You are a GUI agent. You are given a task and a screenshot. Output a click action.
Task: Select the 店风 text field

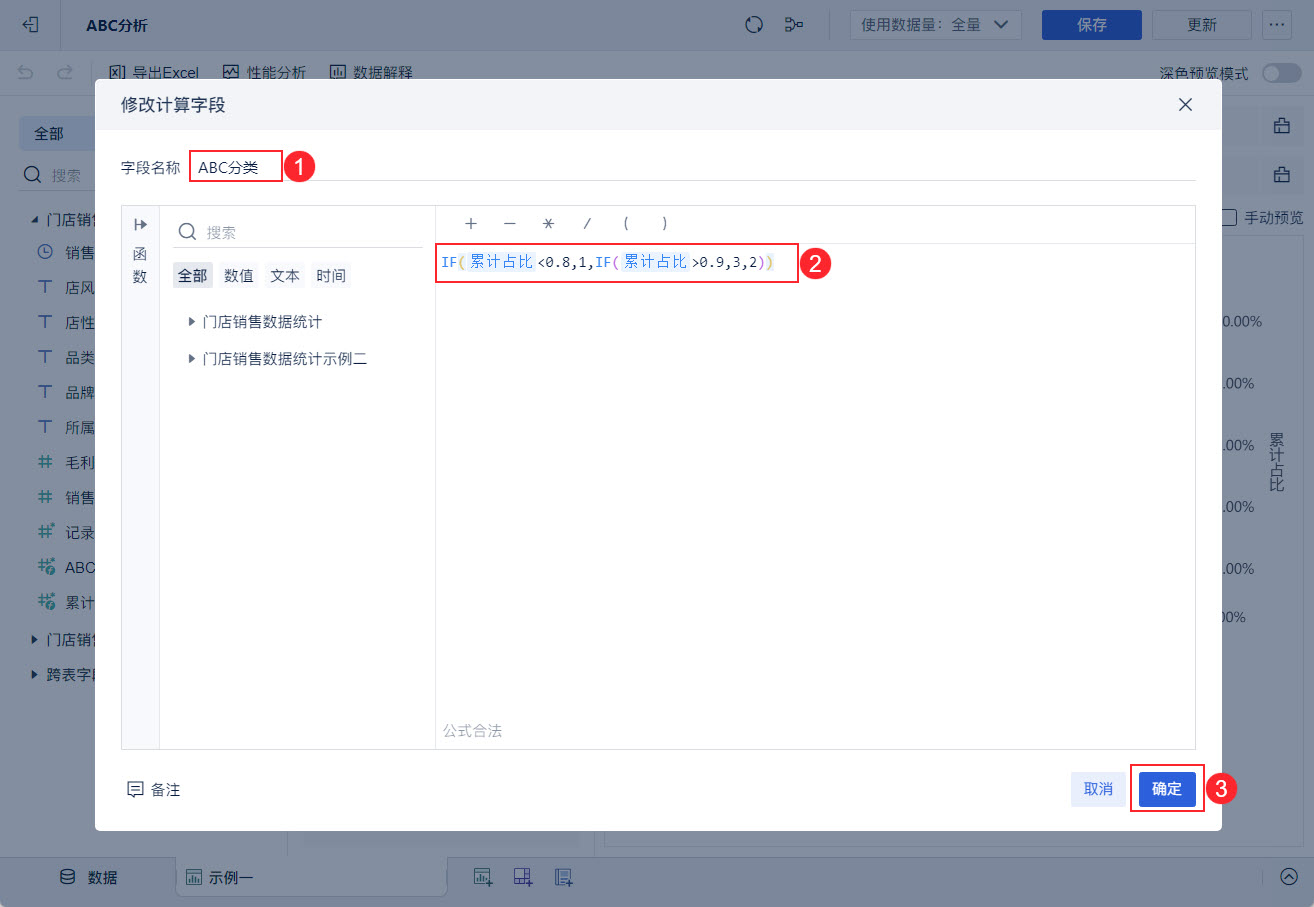pyautogui.click(x=65, y=287)
